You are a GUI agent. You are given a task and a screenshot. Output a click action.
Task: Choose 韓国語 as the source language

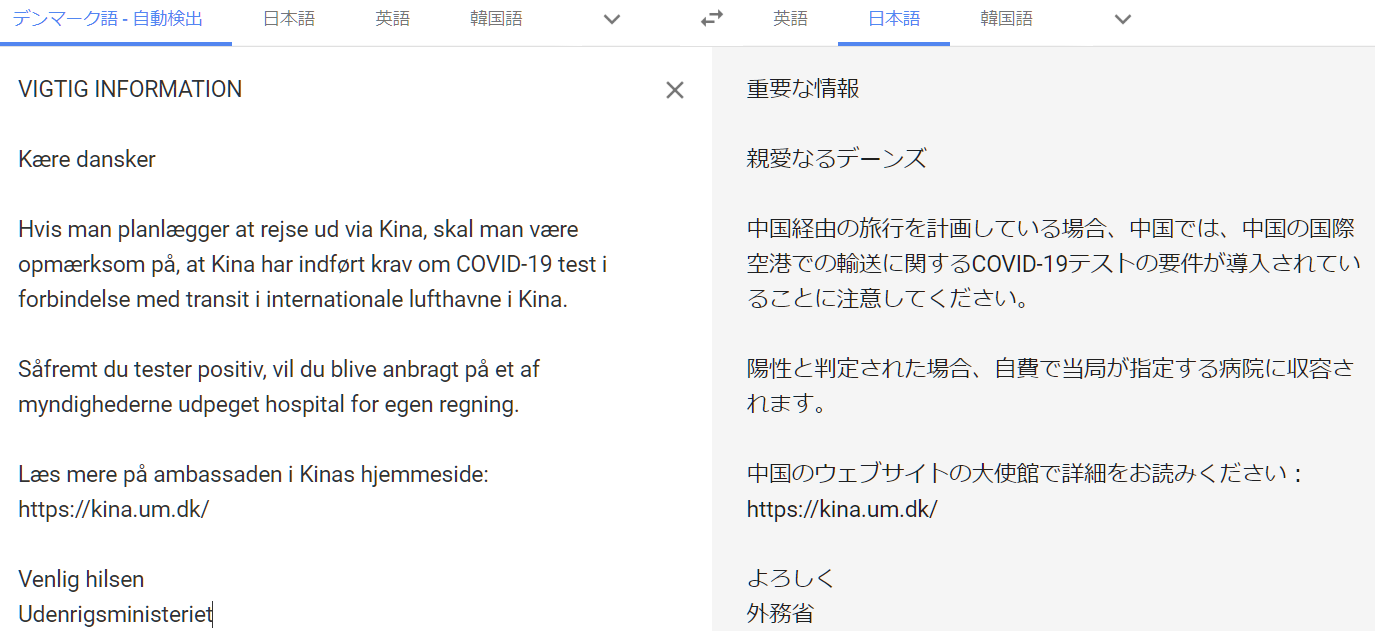[x=496, y=19]
